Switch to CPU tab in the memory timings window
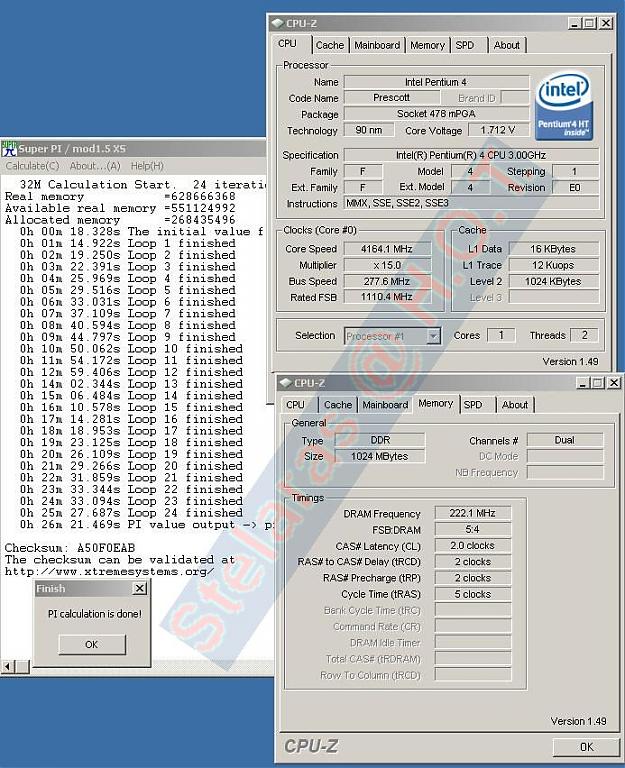 pos(295,405)
